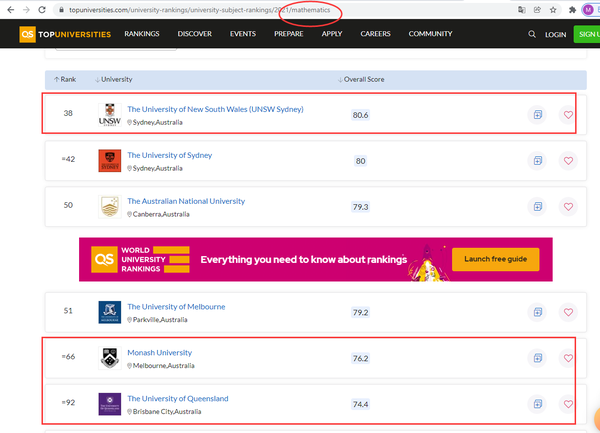Favorite Australian National University heart icon

coord(568,207)
